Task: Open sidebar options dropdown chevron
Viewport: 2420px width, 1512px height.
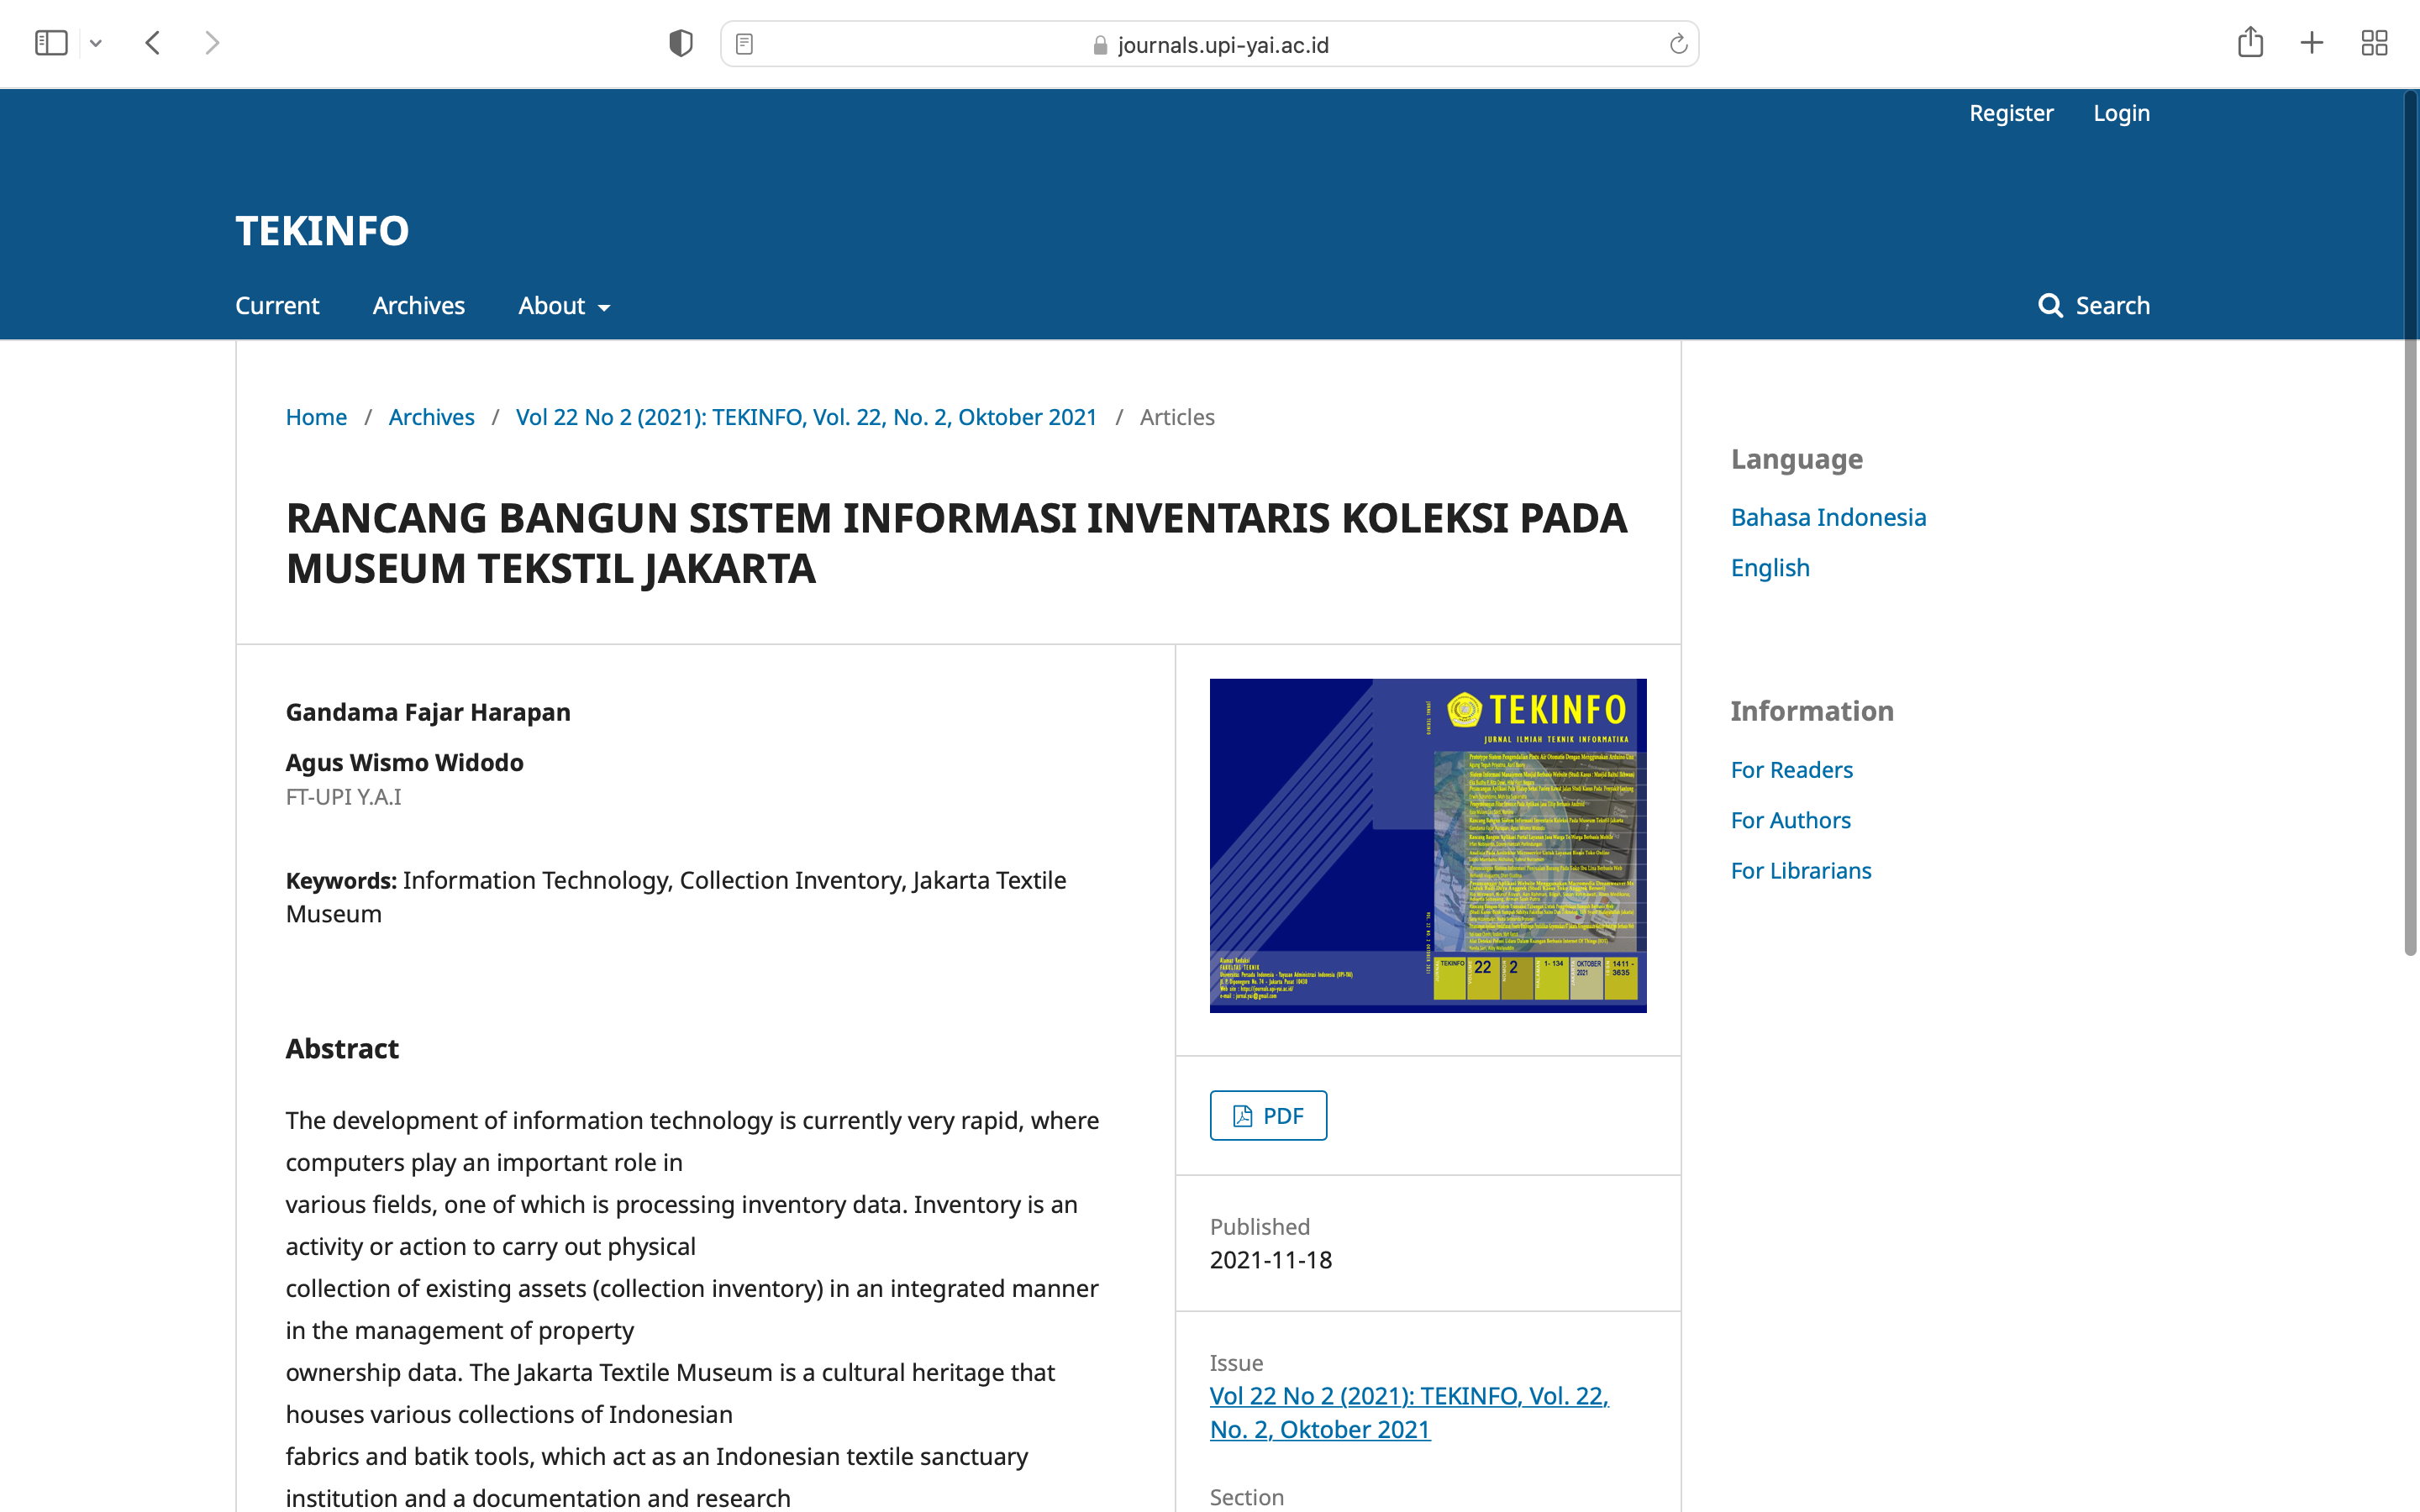Action: (96, 43)
